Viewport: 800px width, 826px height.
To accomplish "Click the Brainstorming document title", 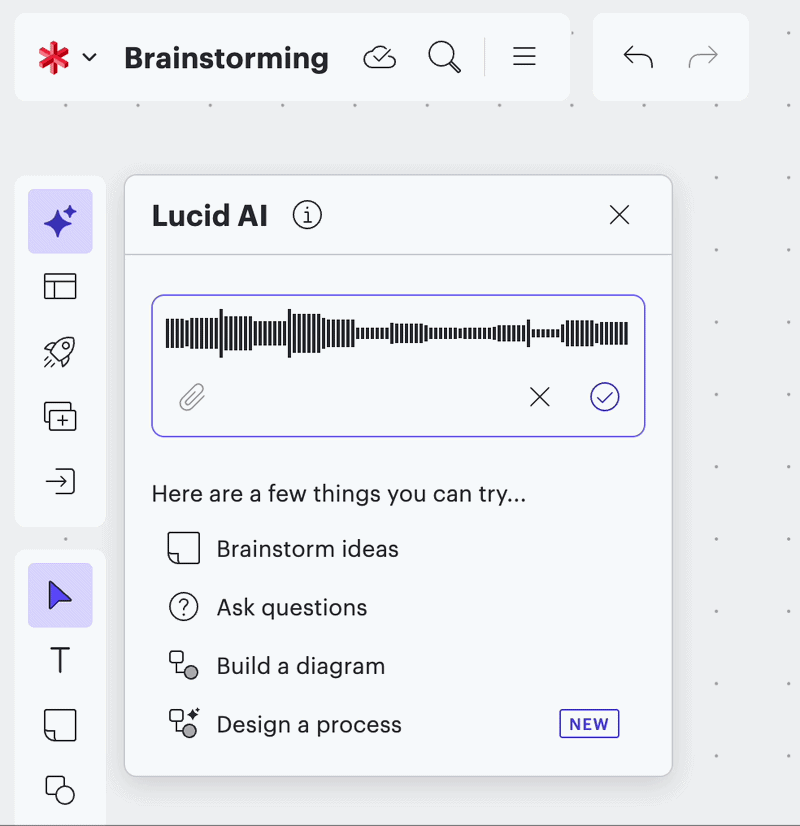I will (x=226, y=58).
